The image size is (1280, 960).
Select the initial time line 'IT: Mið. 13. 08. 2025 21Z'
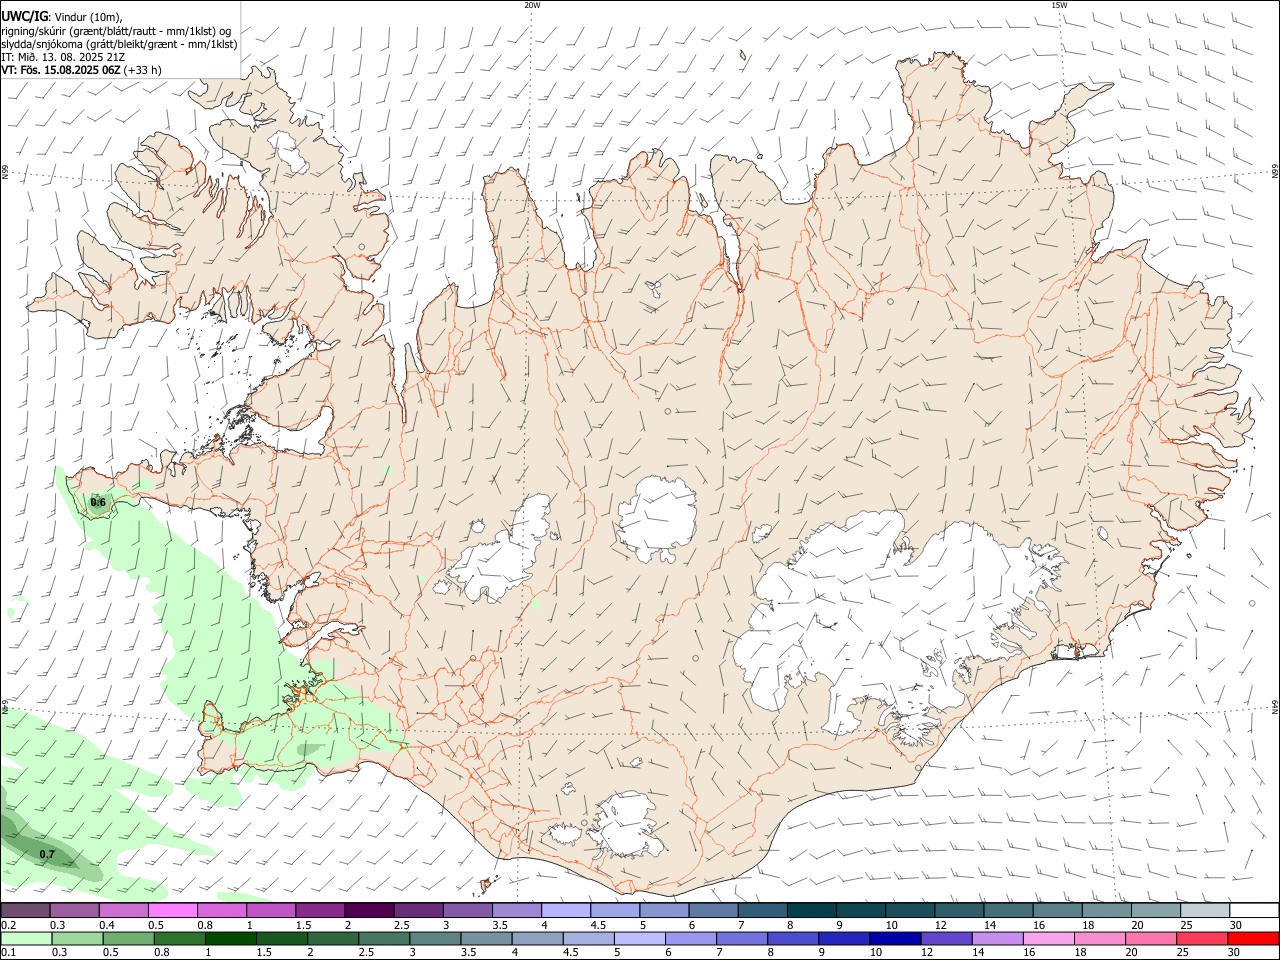point(63,57)
